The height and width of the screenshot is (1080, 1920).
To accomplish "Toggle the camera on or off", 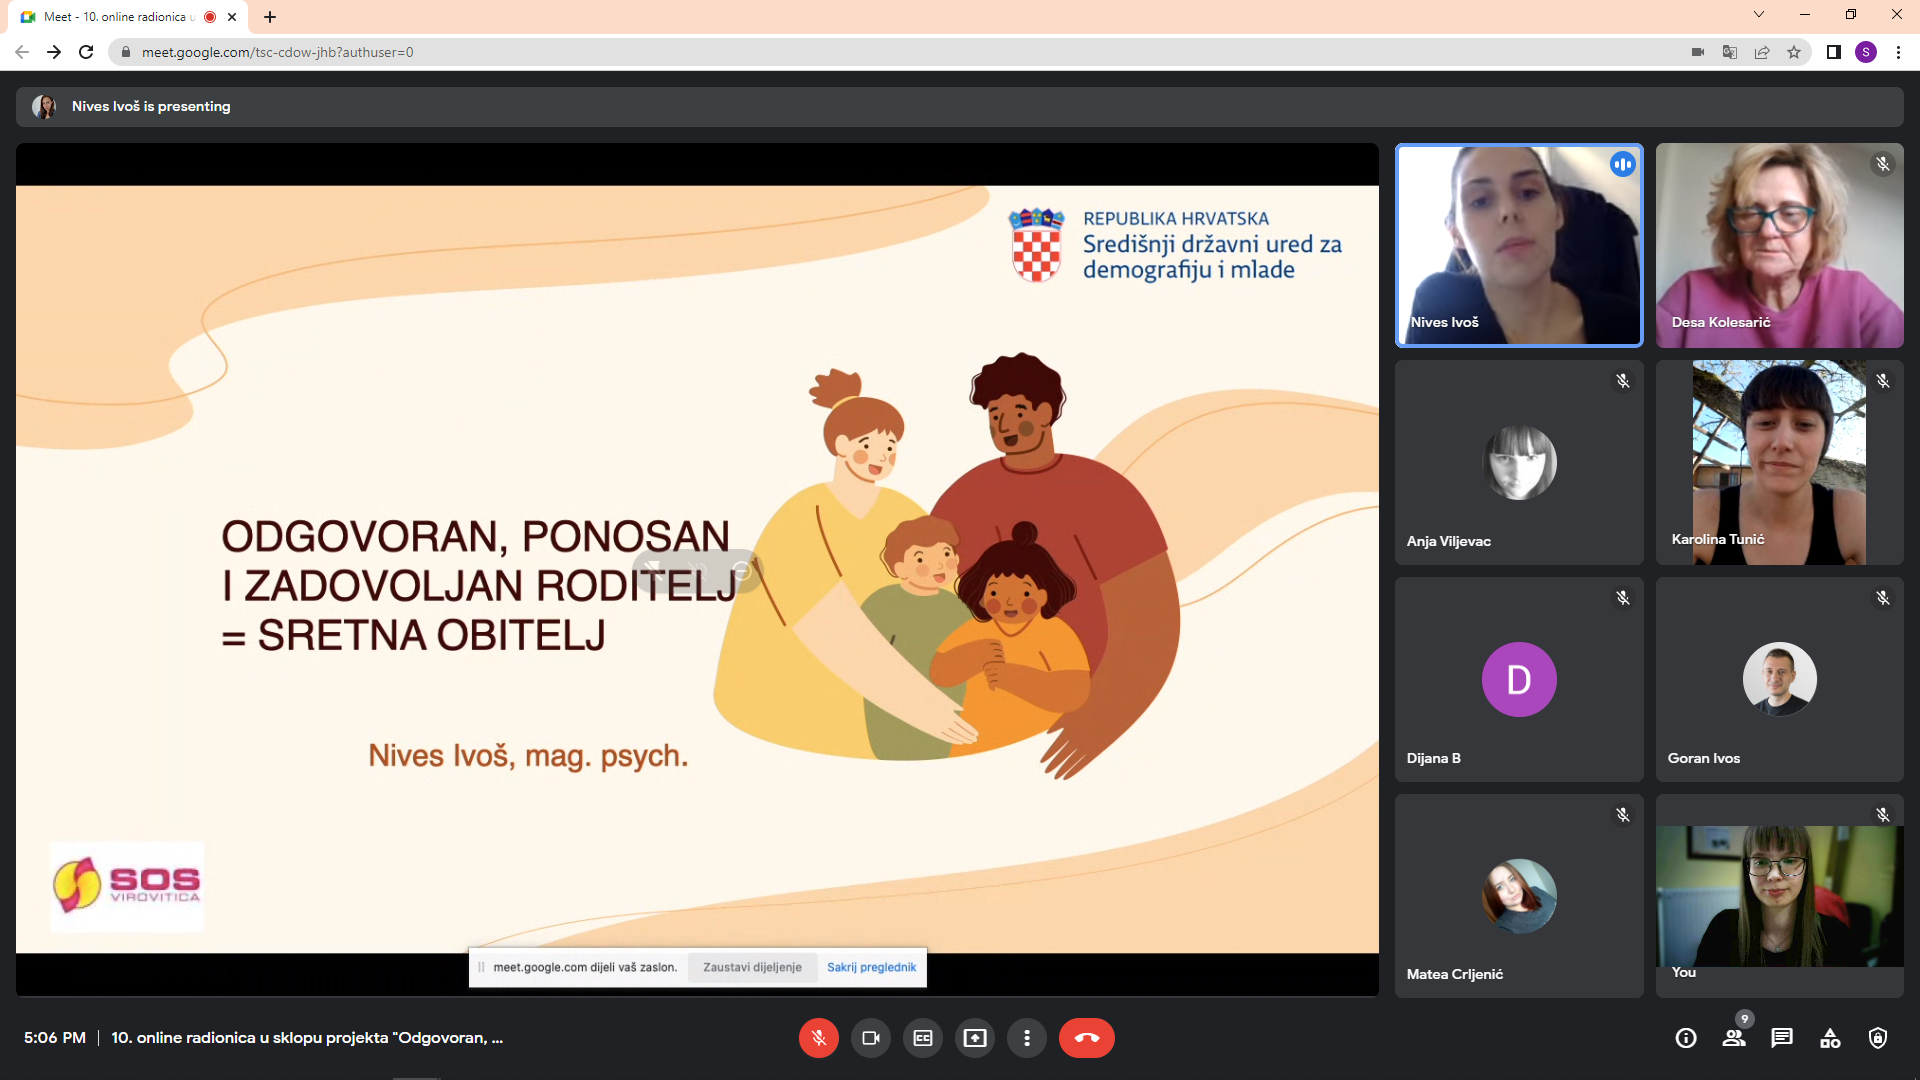I will coord(870,1038).
